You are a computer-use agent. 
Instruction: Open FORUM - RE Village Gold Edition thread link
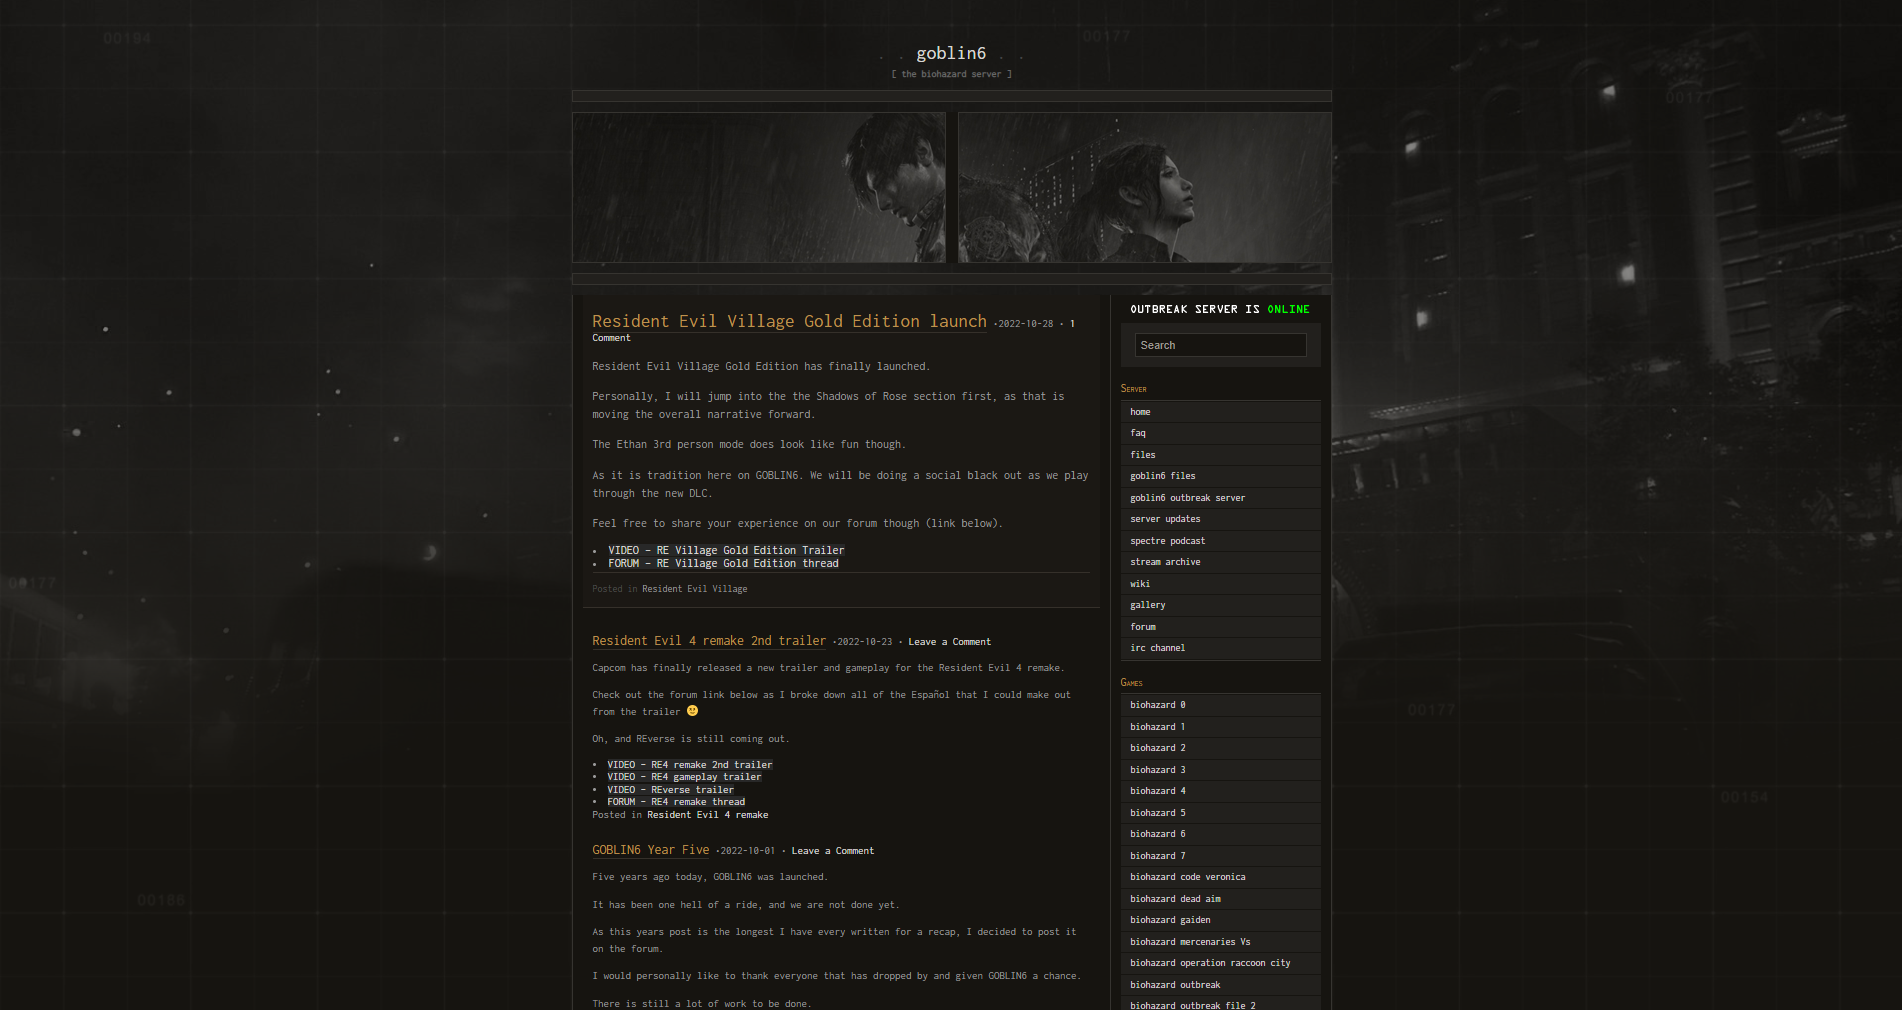pyautogui.click(x=723, y=563)
